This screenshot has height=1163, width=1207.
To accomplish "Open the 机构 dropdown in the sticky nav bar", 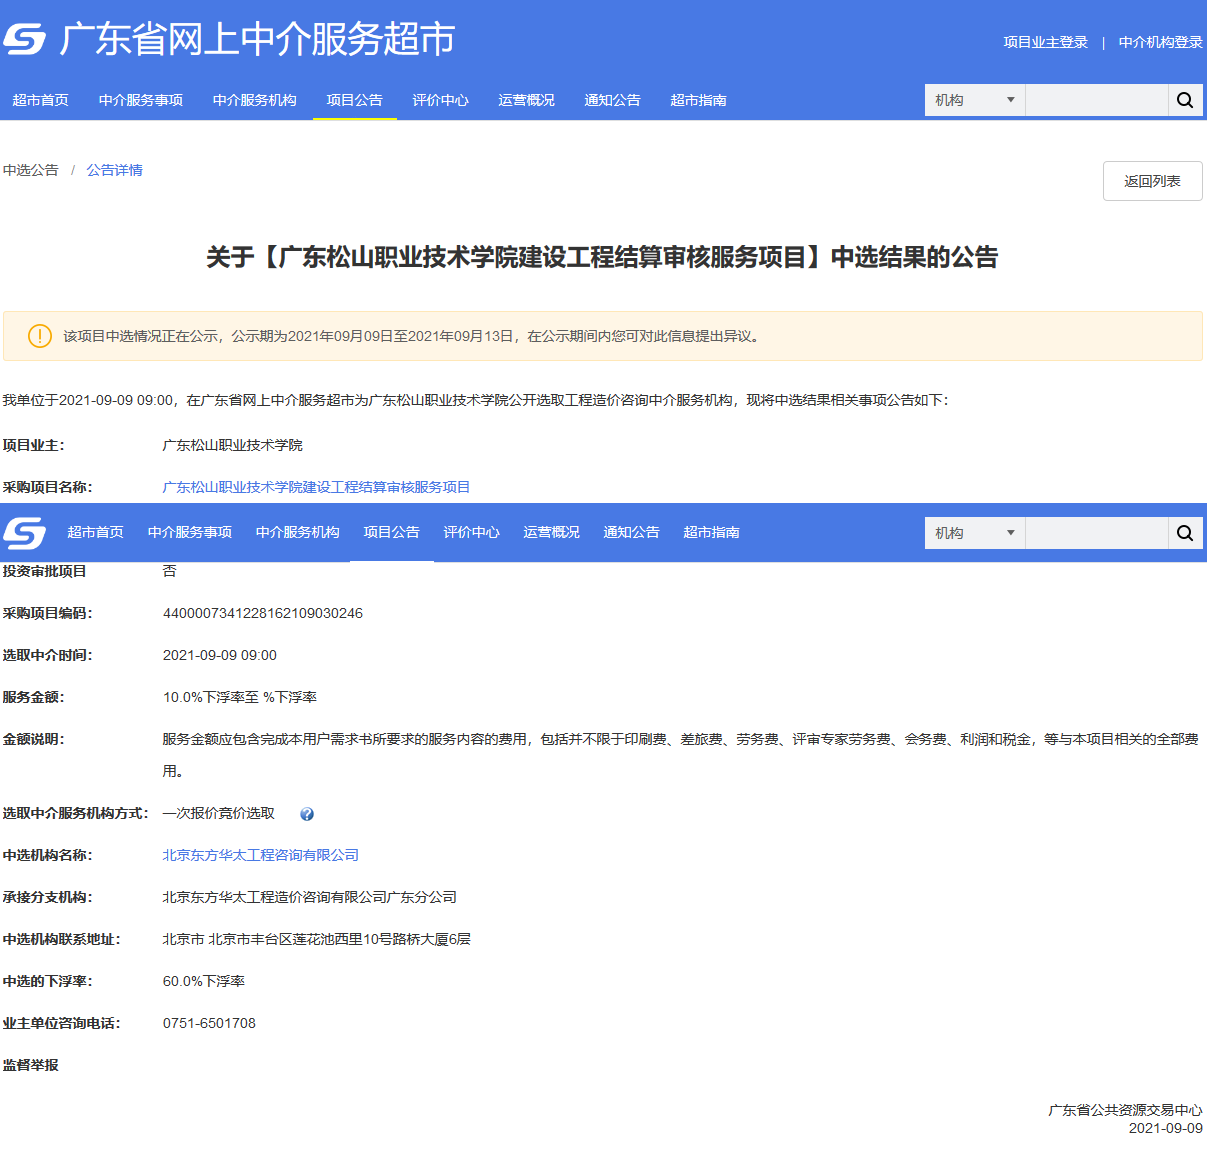I will [x=975, y=533].
